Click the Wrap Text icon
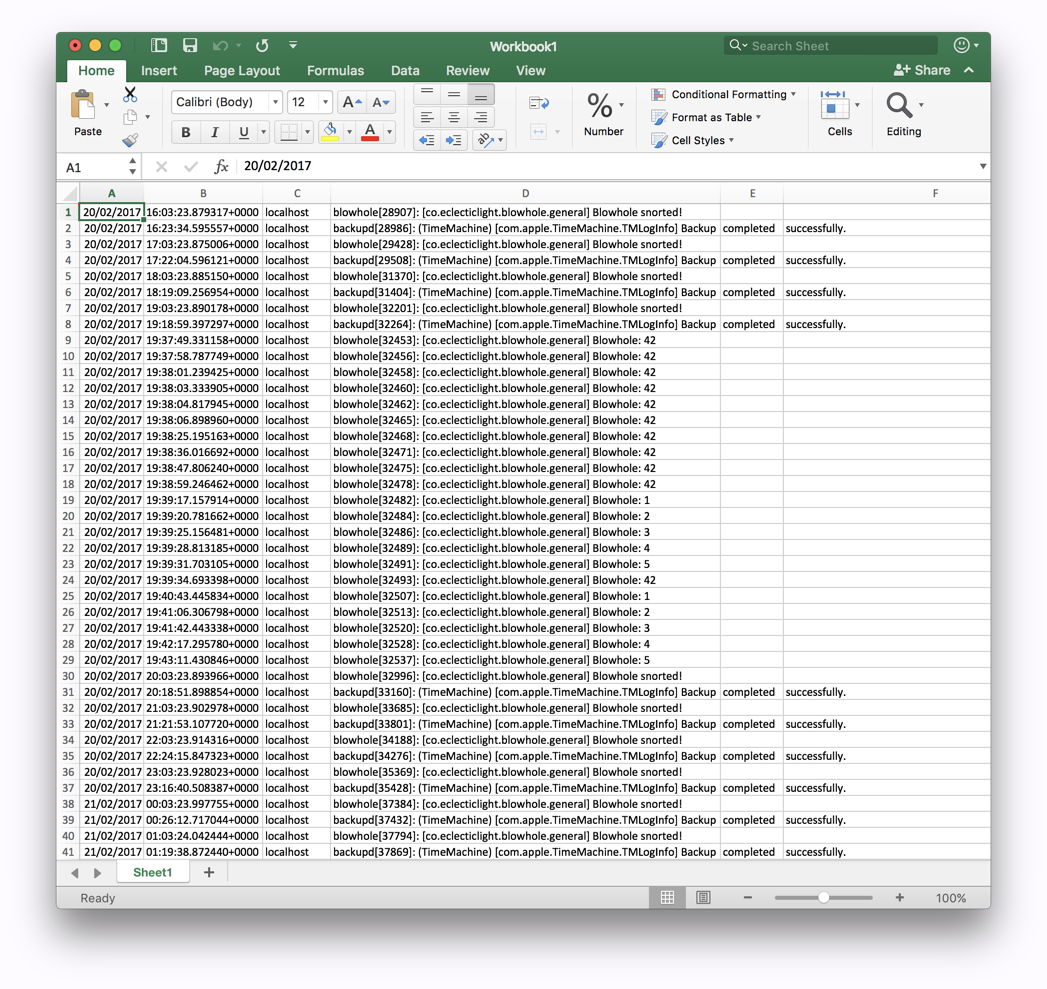The image size is (1047, 989). (539, 103)
